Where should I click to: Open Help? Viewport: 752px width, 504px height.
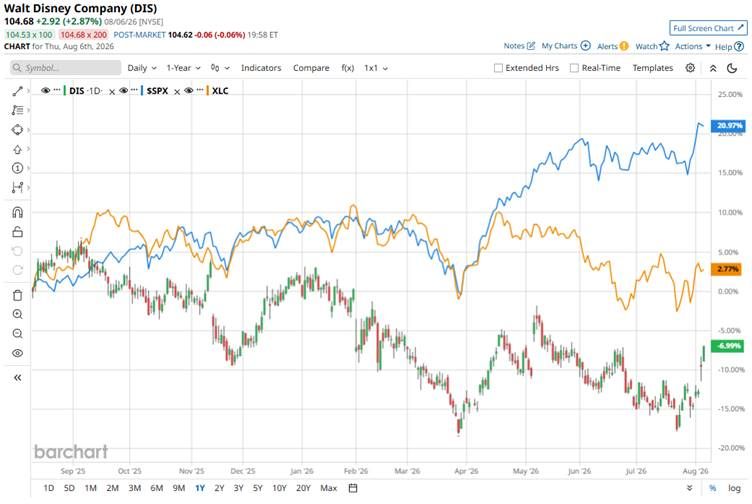point(729,47)
